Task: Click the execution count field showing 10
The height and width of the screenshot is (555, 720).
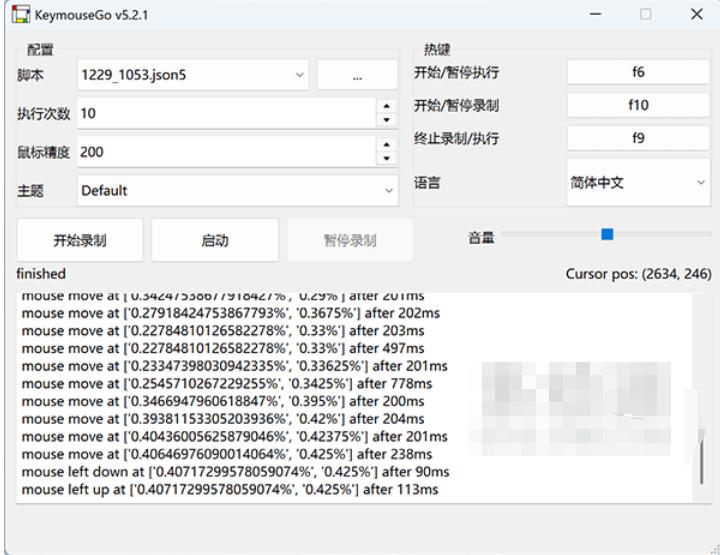Action: point(227,113)
